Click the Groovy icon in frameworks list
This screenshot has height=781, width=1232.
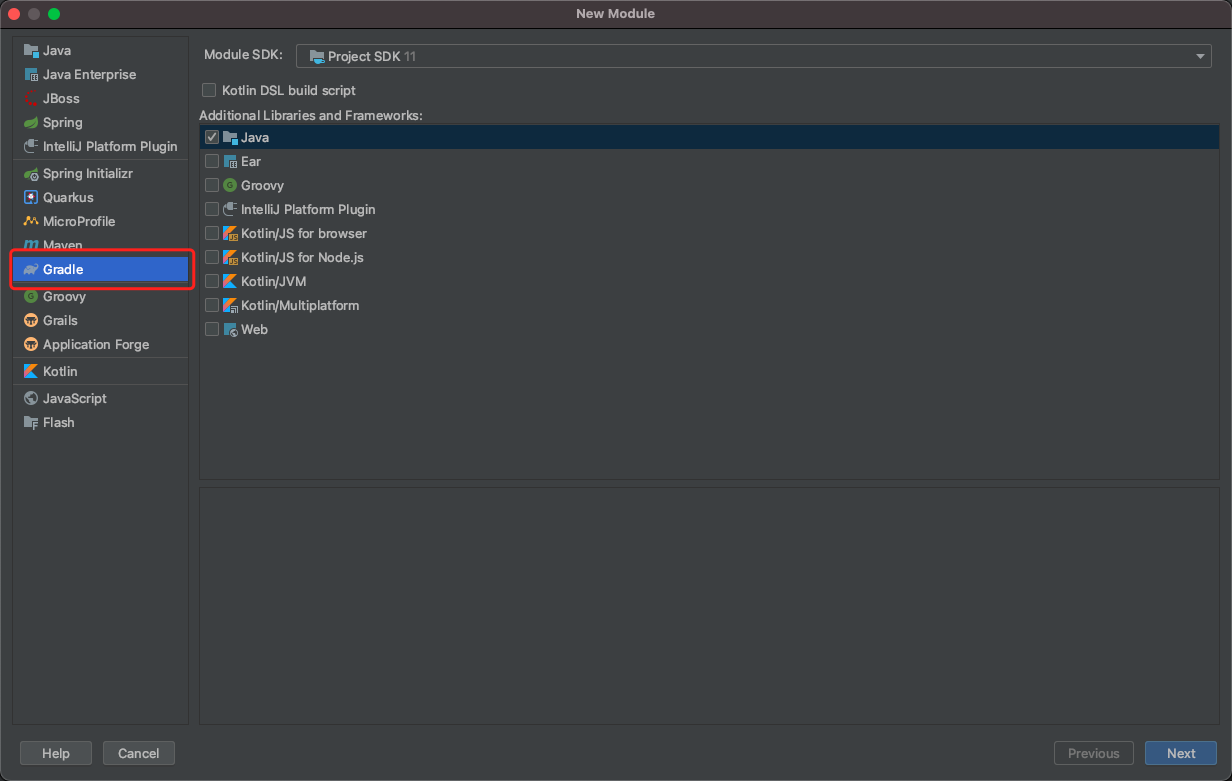230,185
